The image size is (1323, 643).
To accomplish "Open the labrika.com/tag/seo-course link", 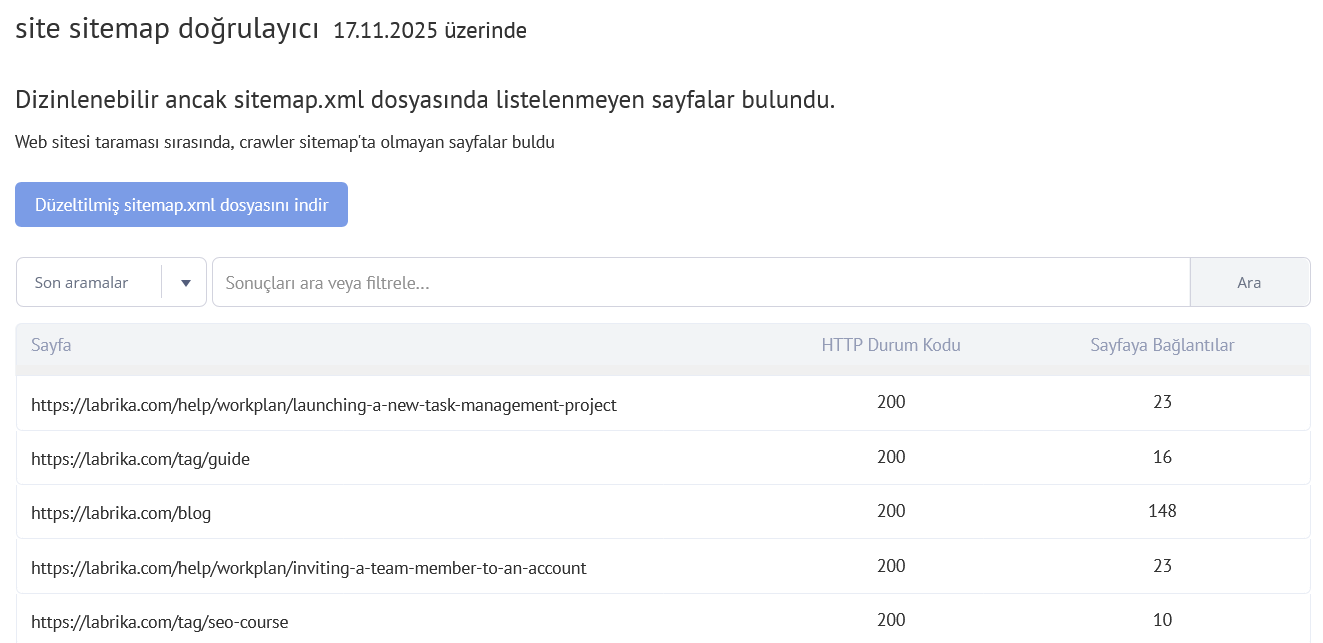I will click(x=160, y=621).
